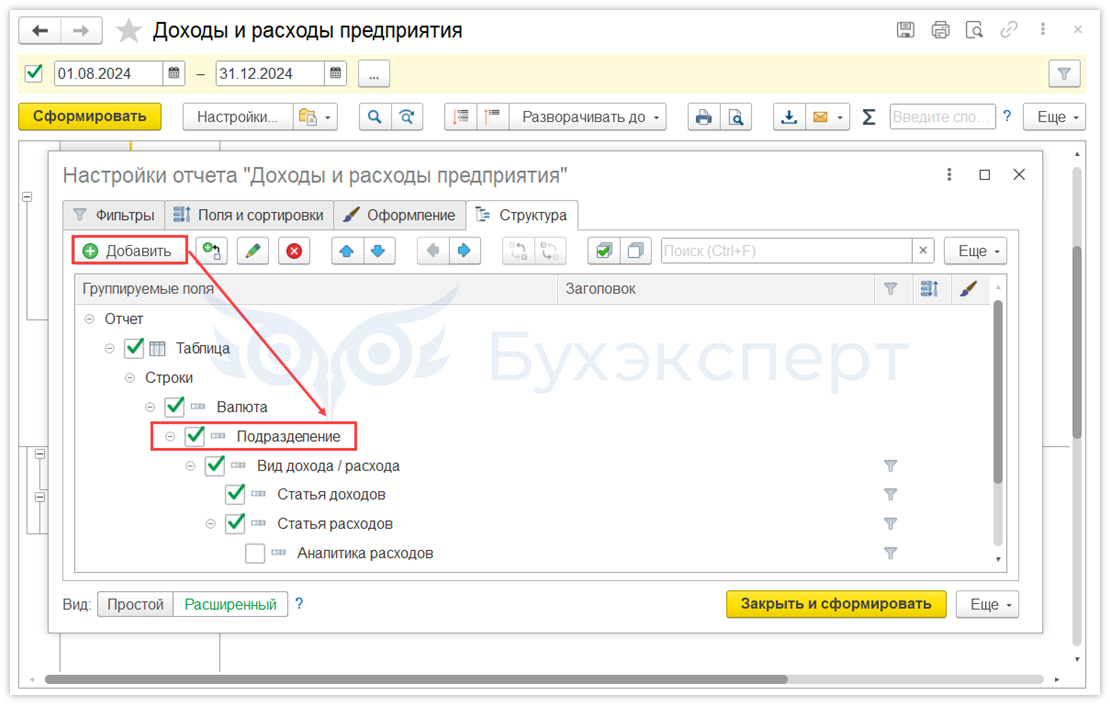The height and width of the screenshot is (705, 1110).
Task: Collapse the Подразделение tree node
Action: click(170, 436)
